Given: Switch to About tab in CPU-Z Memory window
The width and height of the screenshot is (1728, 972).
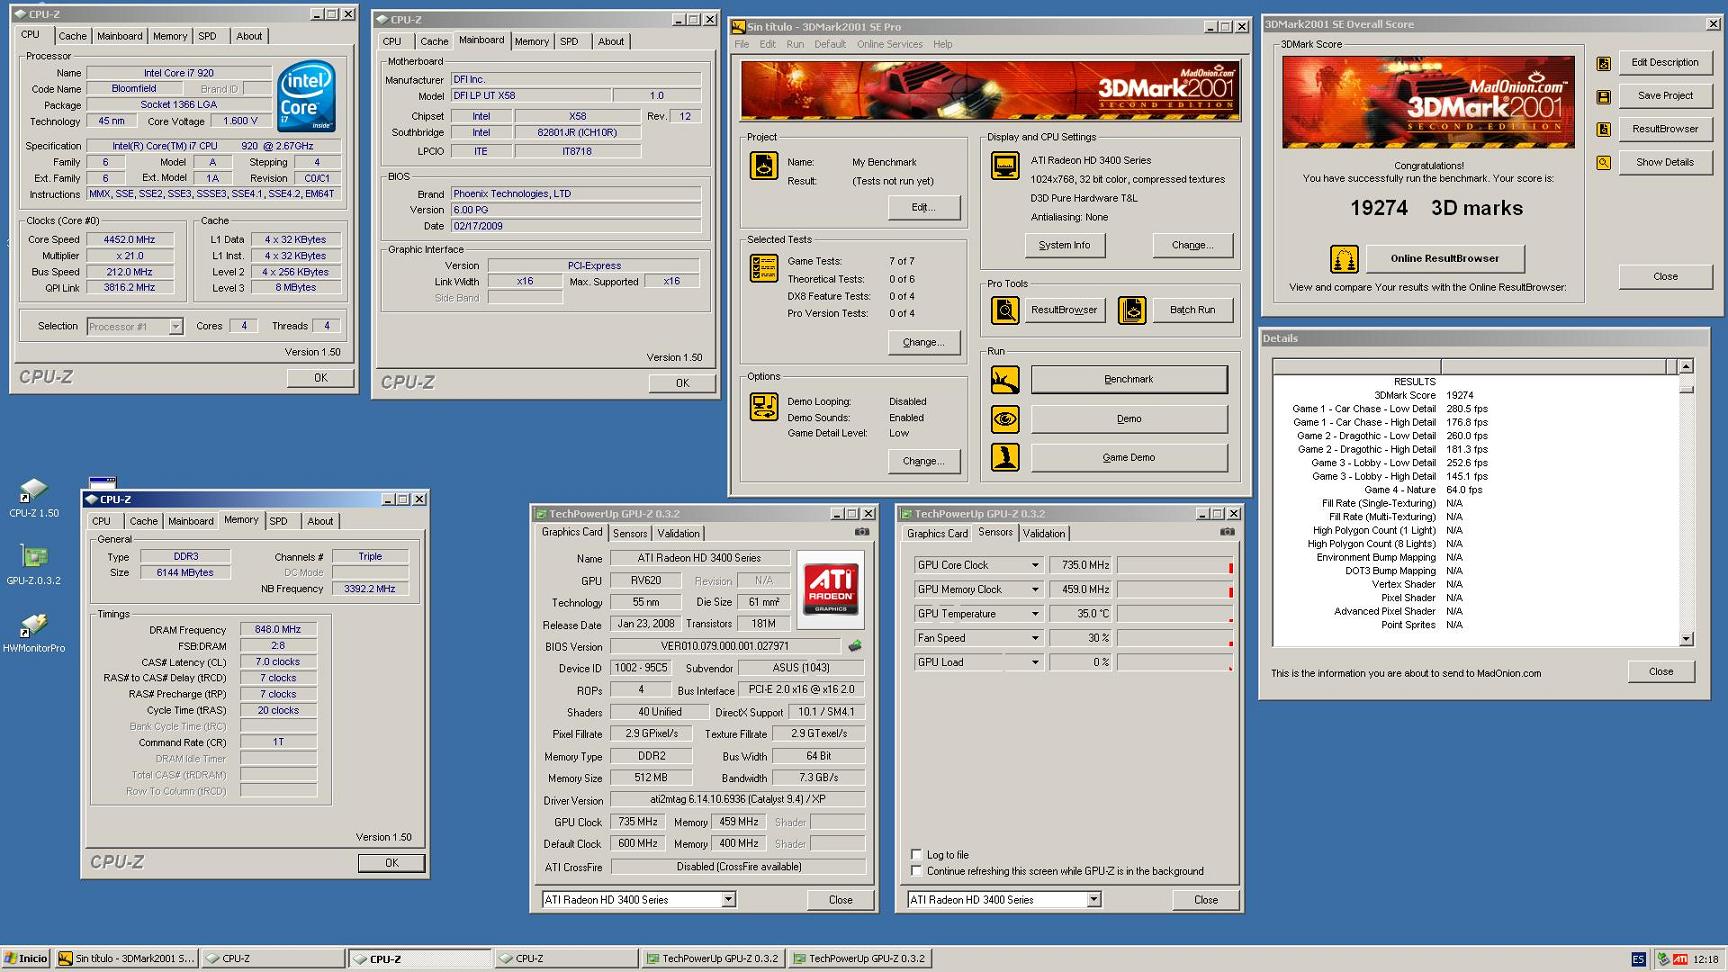Looking at the screenshot, I should pos(320,521).
